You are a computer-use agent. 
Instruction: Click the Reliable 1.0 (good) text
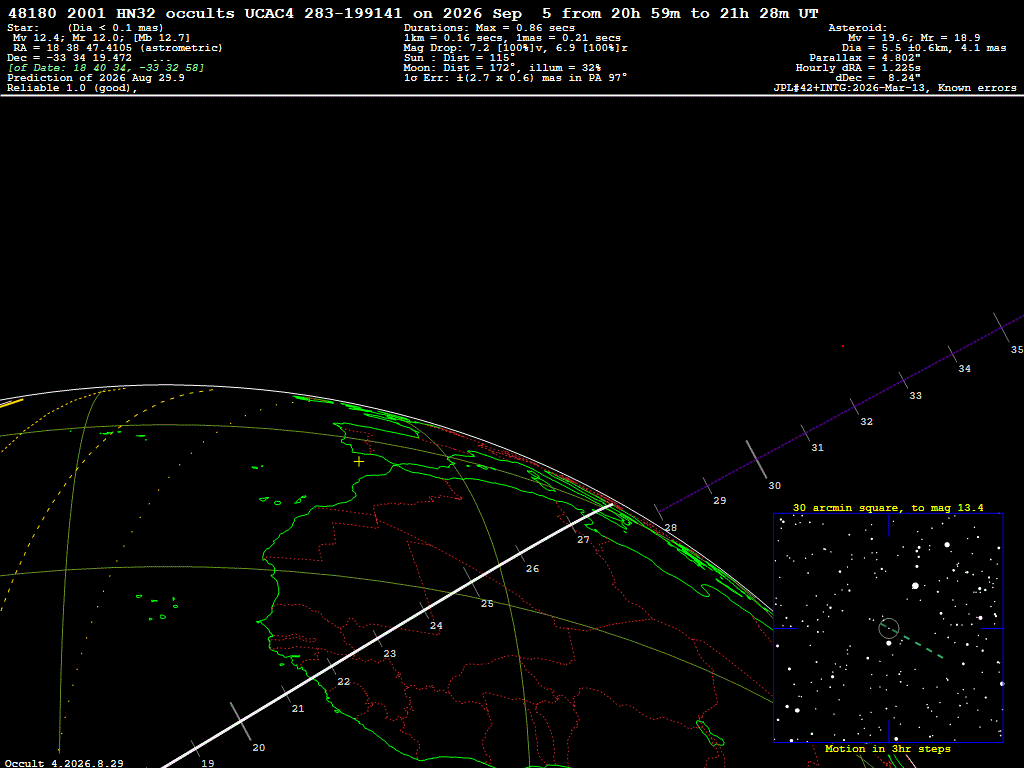pyautogui.click(x=72, y=88)
